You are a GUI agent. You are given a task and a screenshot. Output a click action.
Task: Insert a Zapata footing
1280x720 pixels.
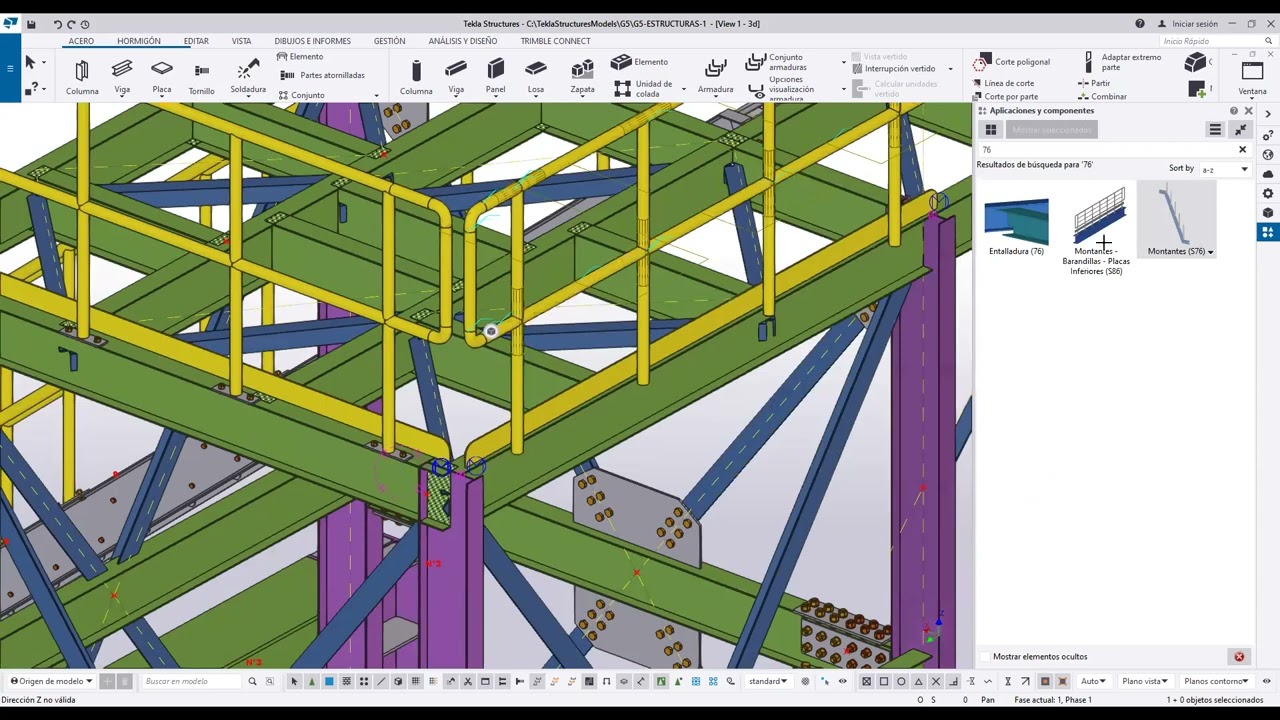(582, 77)
